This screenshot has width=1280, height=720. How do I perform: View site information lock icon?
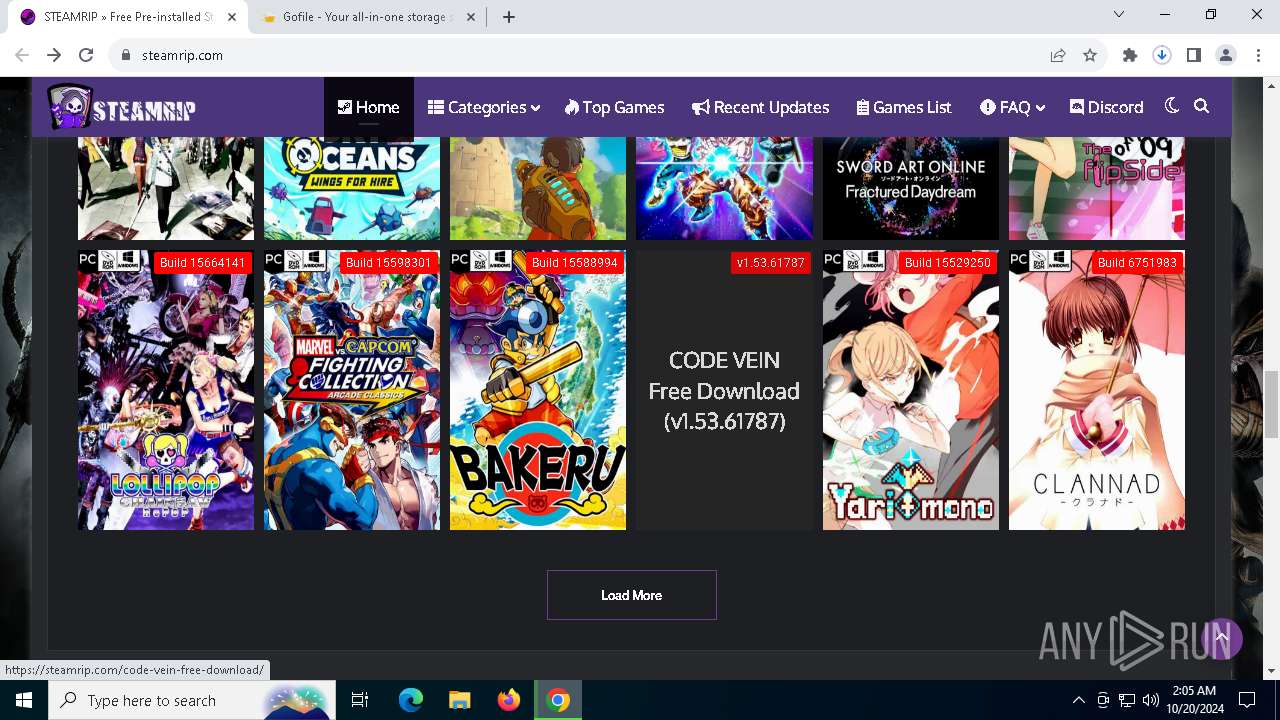click(126, 55)
